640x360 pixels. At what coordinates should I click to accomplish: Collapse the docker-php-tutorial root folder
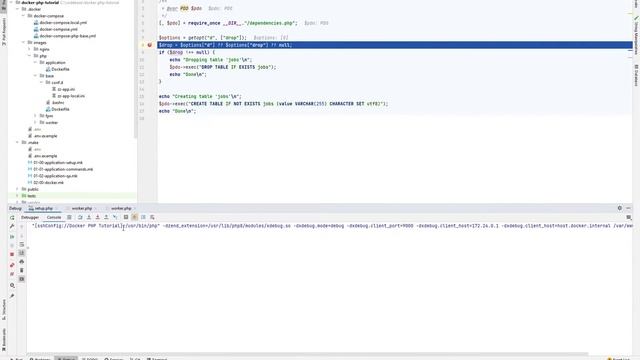tap(11, 2)
